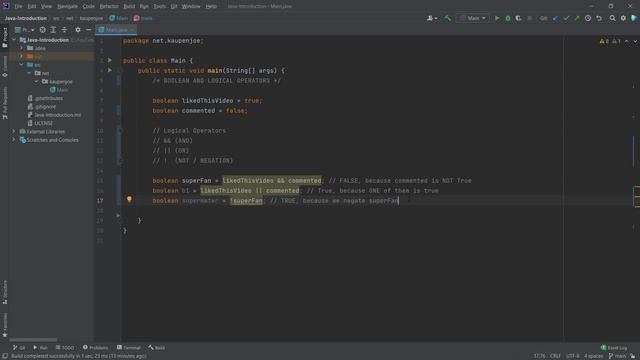Open the Problems tool window button
The height and width of the screenshot is (360, 640).
click(x=96, y=347)
